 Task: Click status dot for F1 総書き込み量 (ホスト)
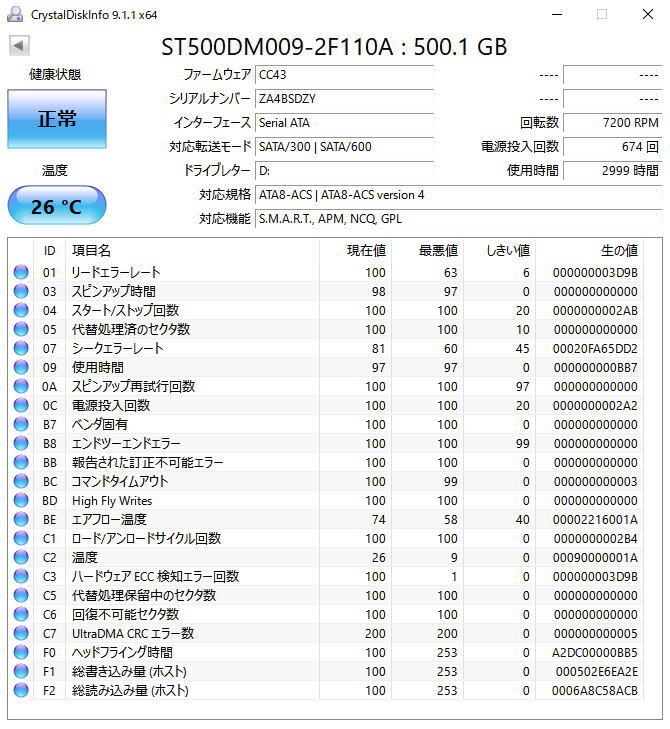click(x=21, y=671)
